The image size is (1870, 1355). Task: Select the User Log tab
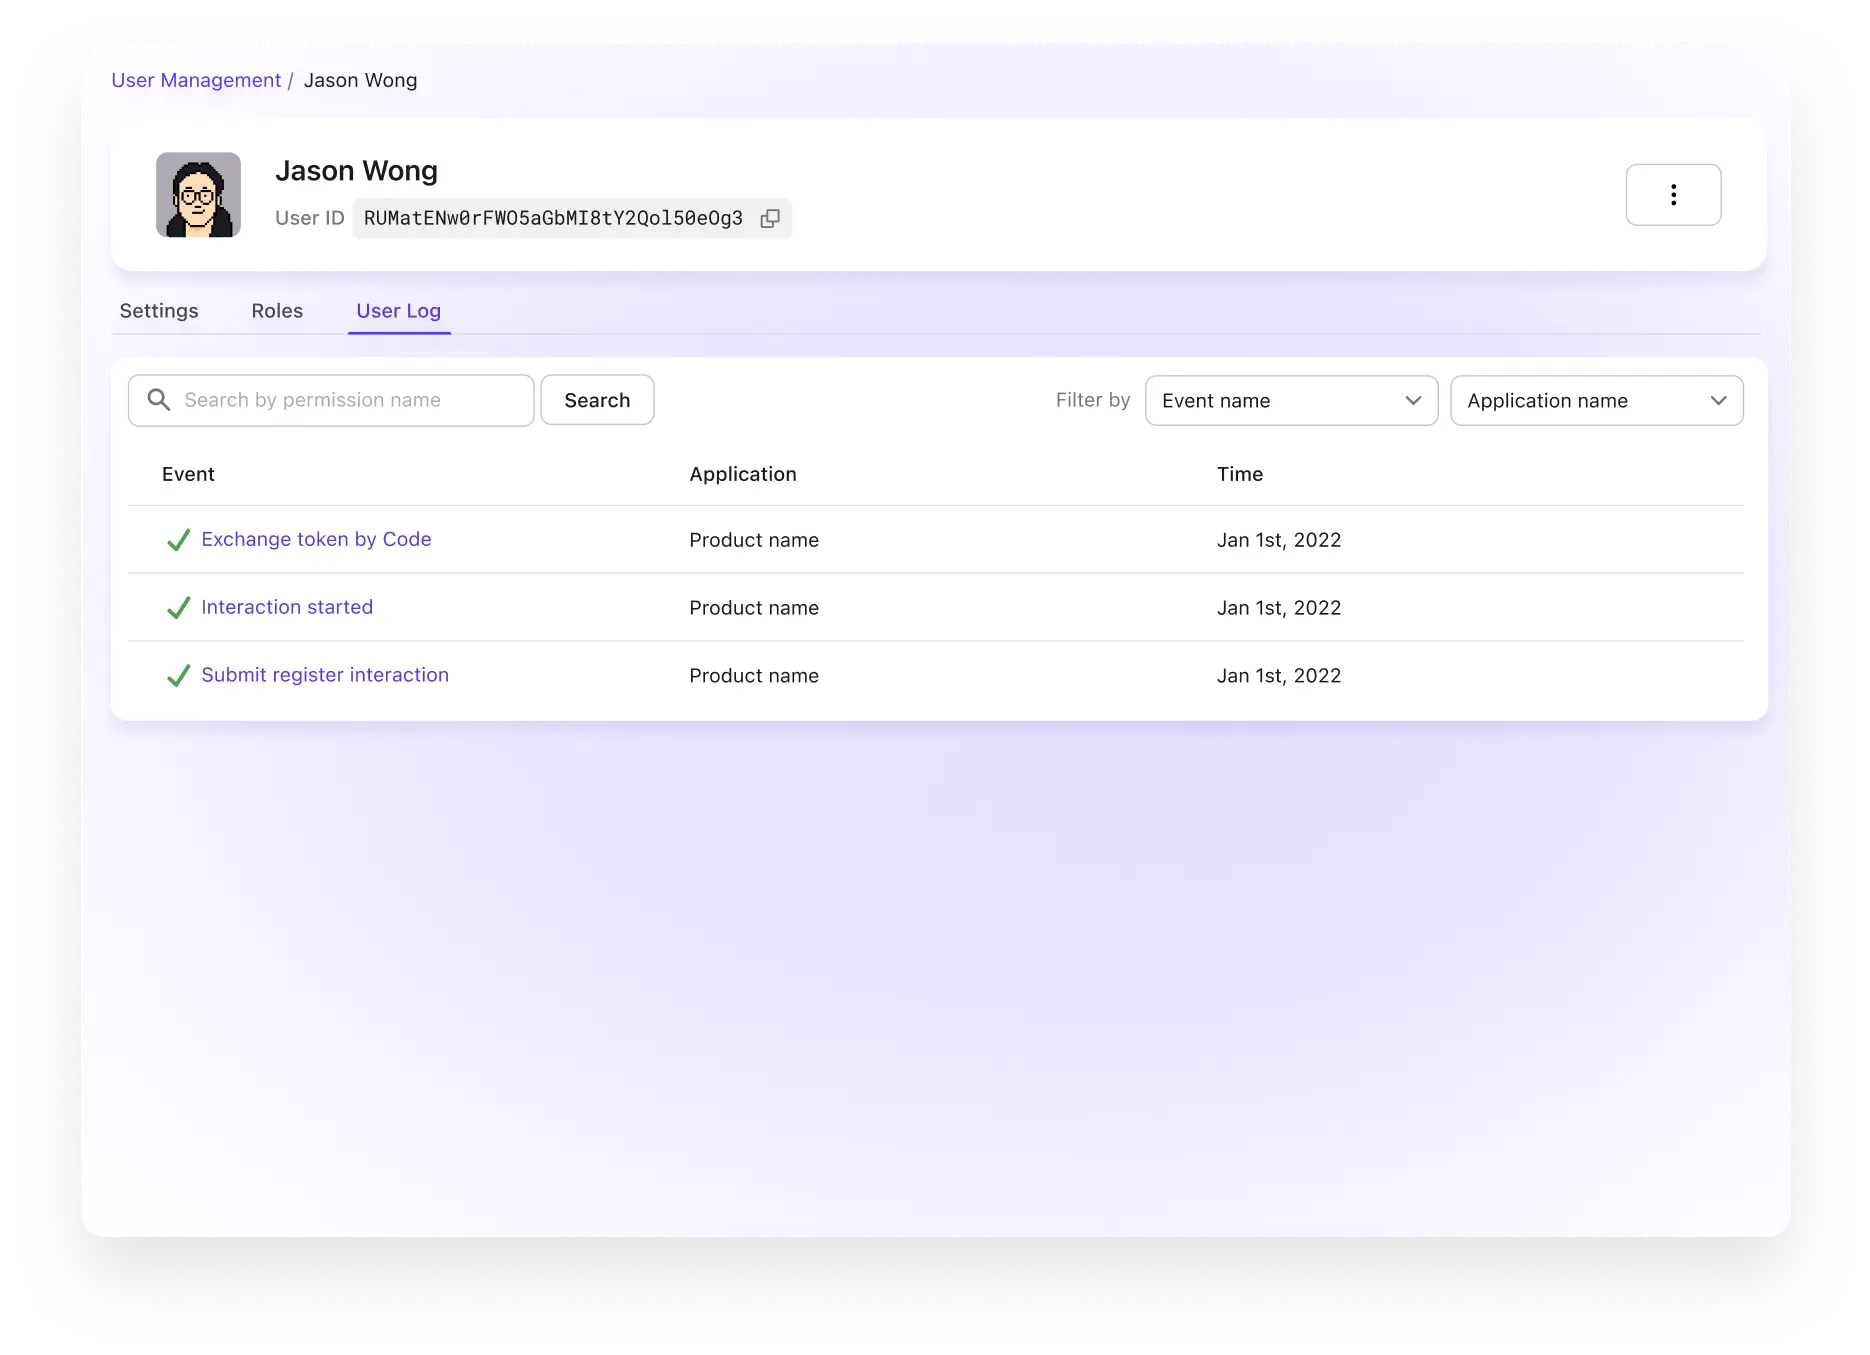click(x=398, y=311)
